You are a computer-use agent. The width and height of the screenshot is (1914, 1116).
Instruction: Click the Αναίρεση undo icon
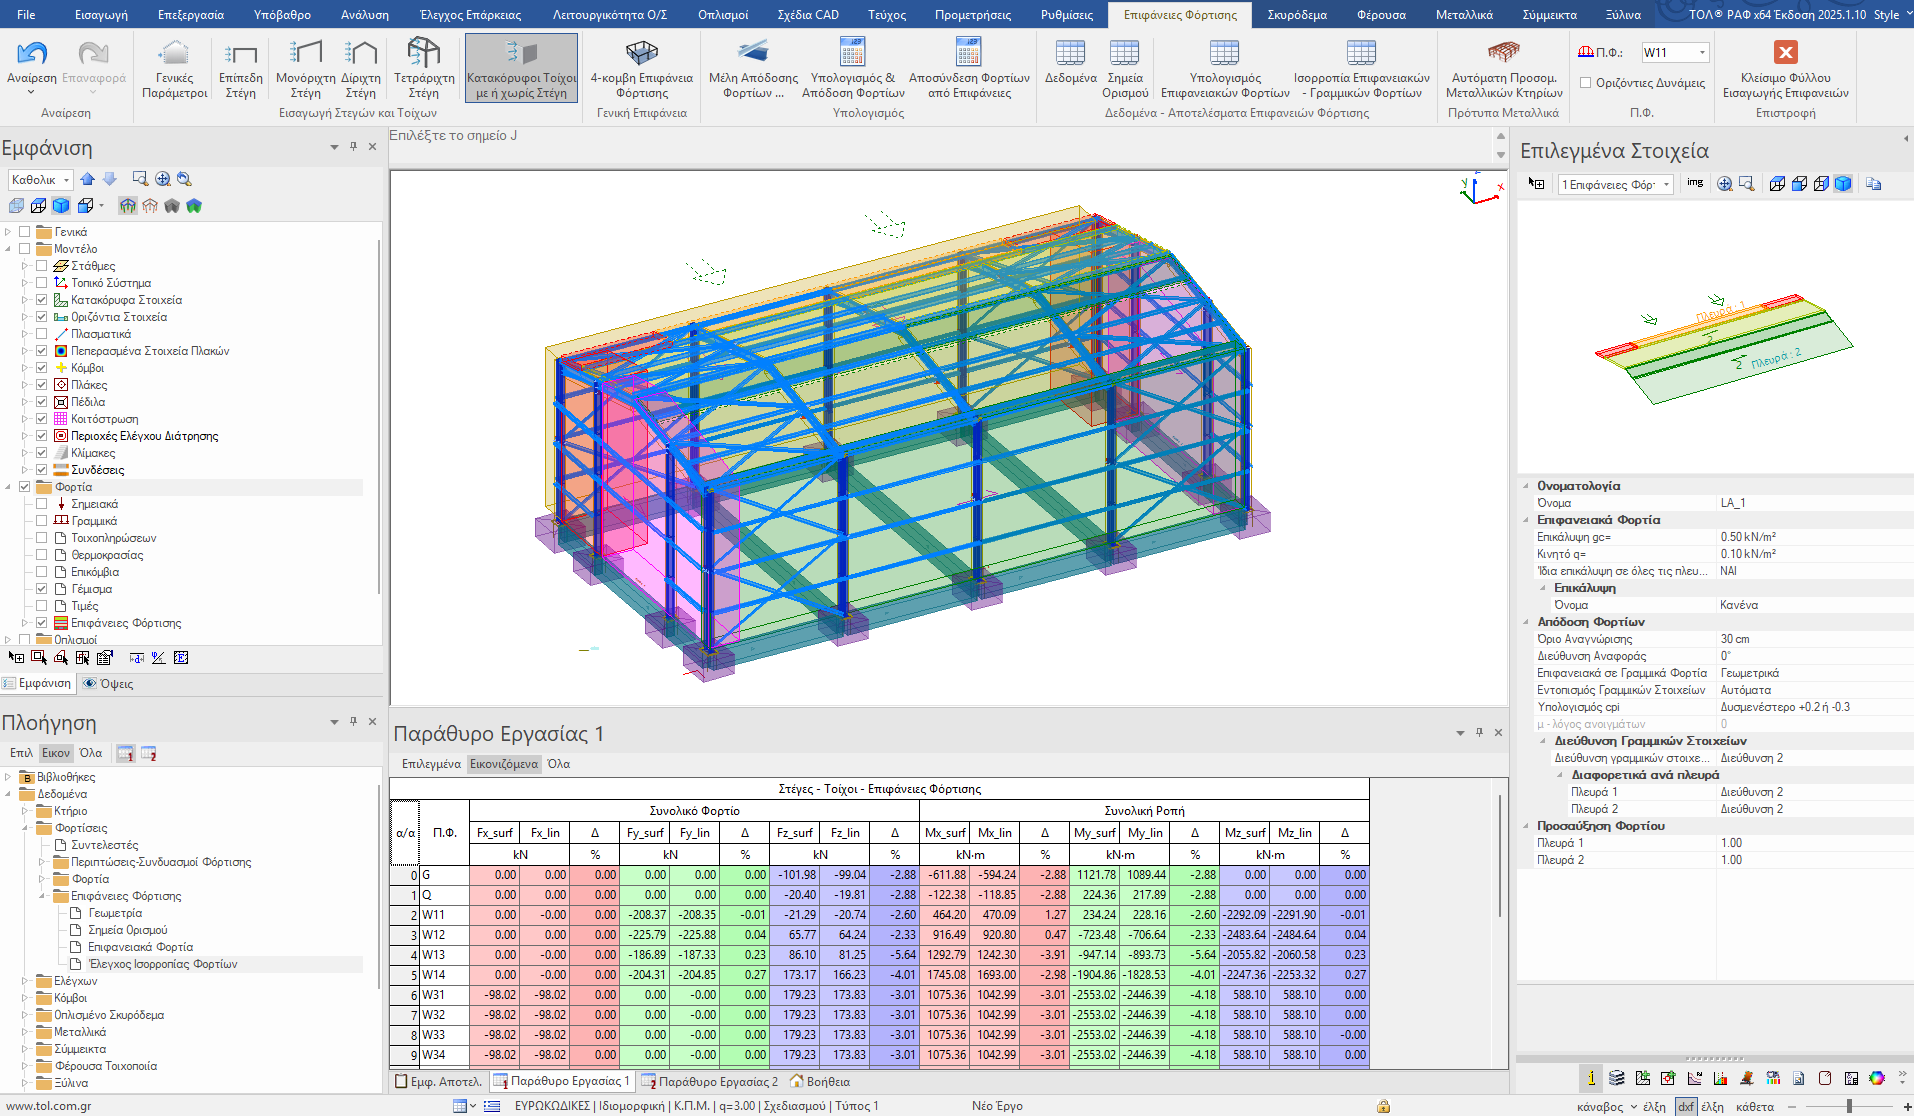click(32, 53)
